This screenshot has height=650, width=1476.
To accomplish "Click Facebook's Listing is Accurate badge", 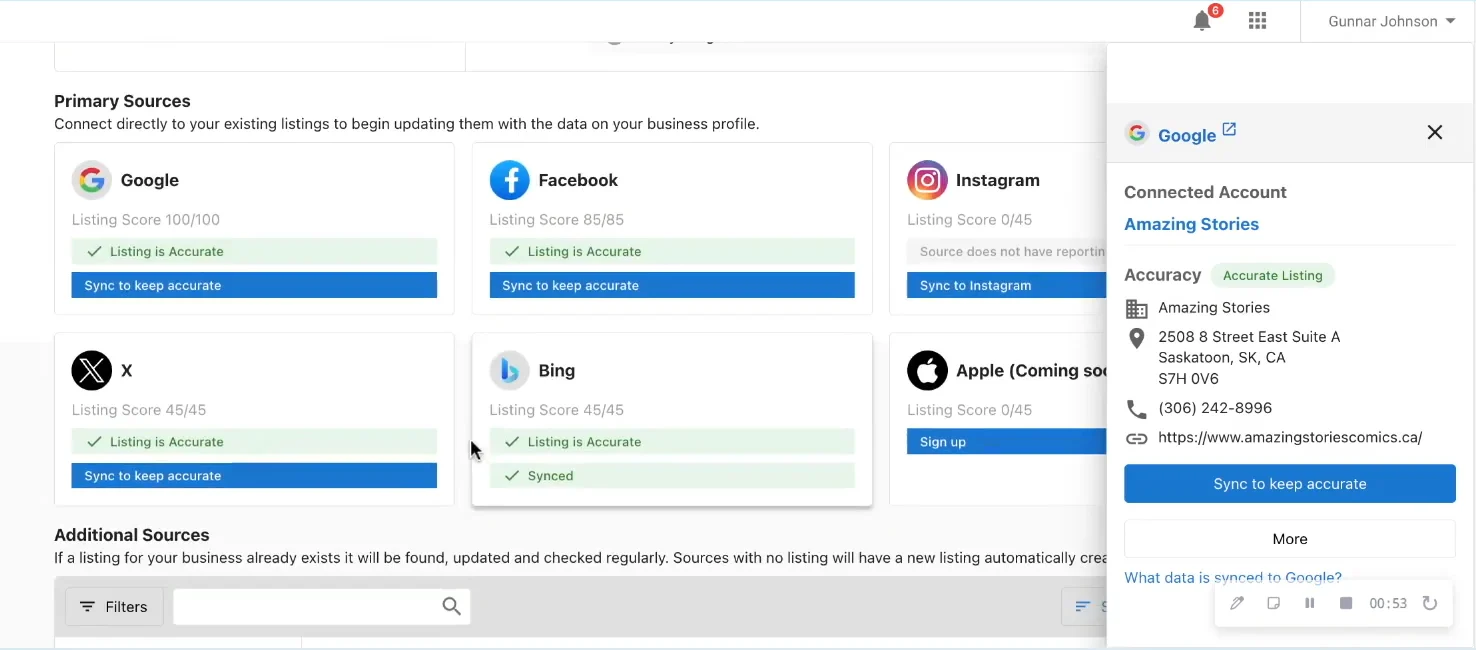I will (x=672, y=251).
